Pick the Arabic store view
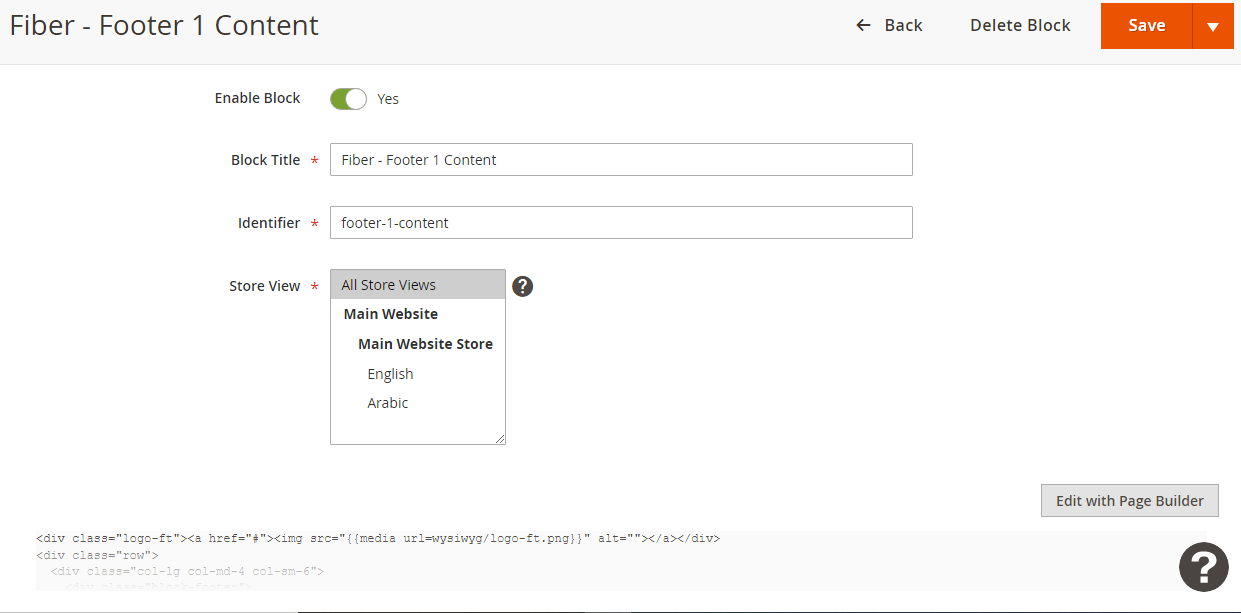The image size is (1241, 613). coord(388,403)
